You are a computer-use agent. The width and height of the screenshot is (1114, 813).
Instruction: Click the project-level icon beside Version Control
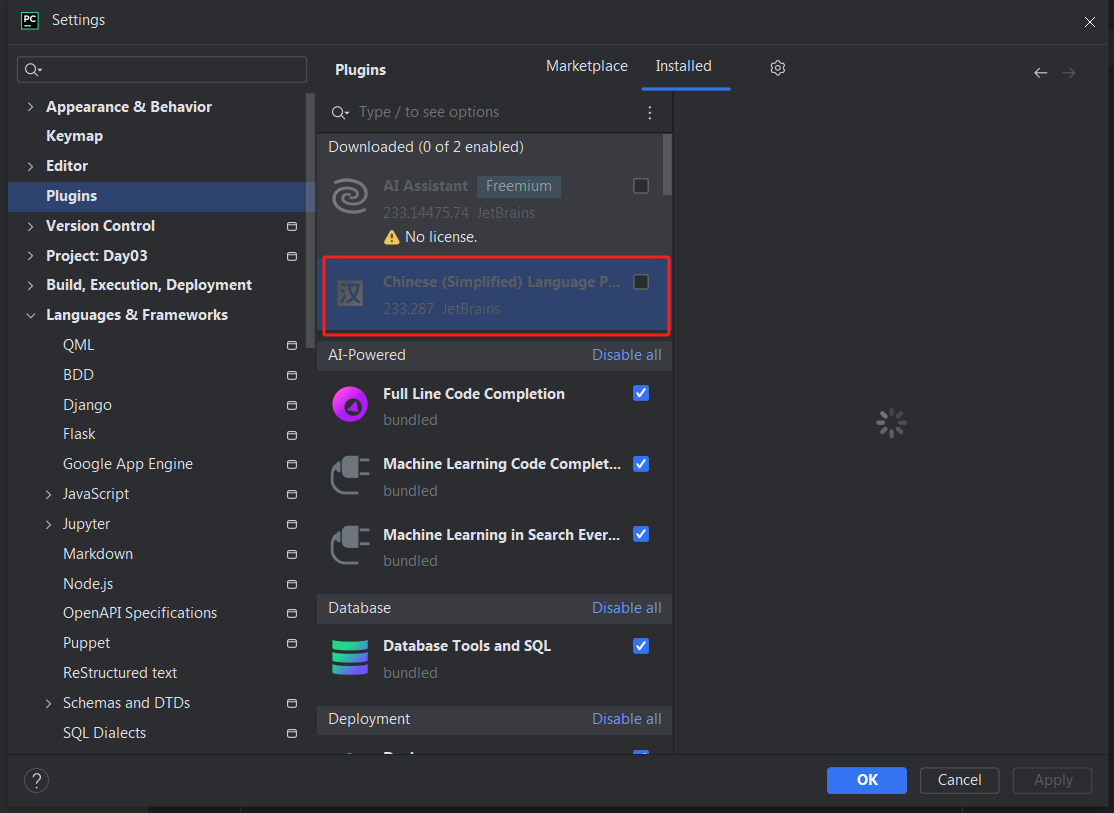tap(291, 226)
